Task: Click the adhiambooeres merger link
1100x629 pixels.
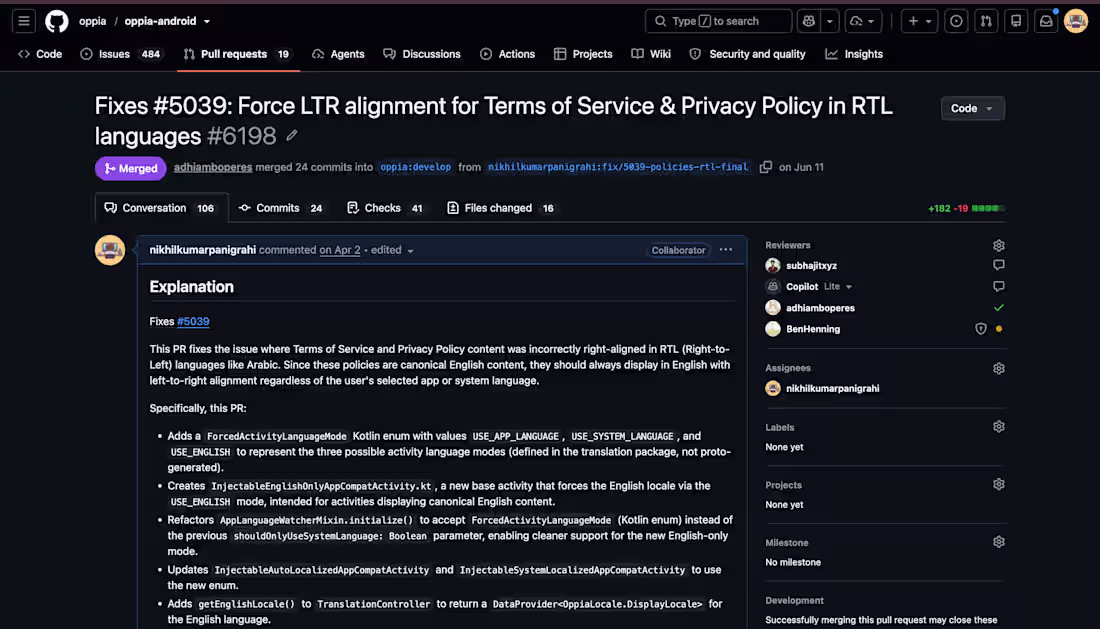Action: point(213,167)
